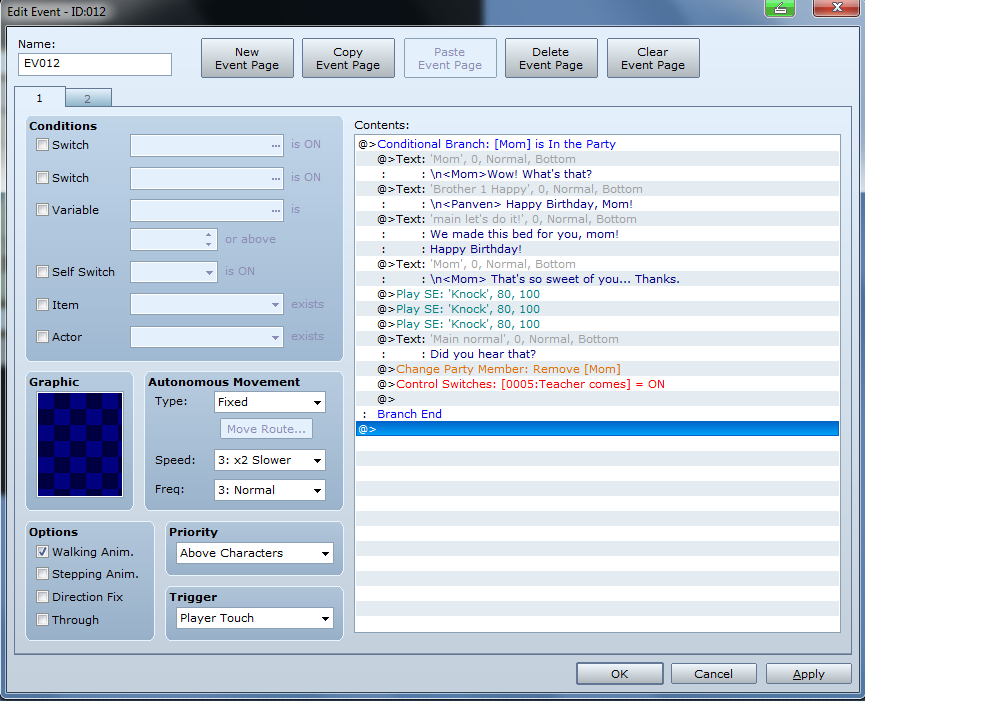The height and width of the screenshot is (701, 1008).
Task: Select event page tab 1
Action: point(40,98)
